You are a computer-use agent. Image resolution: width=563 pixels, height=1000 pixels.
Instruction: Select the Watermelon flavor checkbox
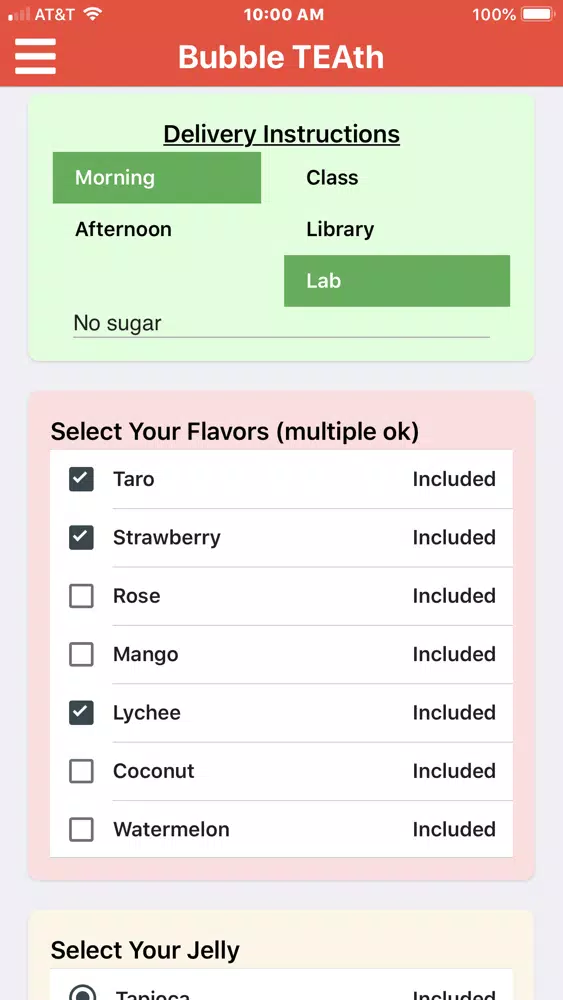[81, 830]
